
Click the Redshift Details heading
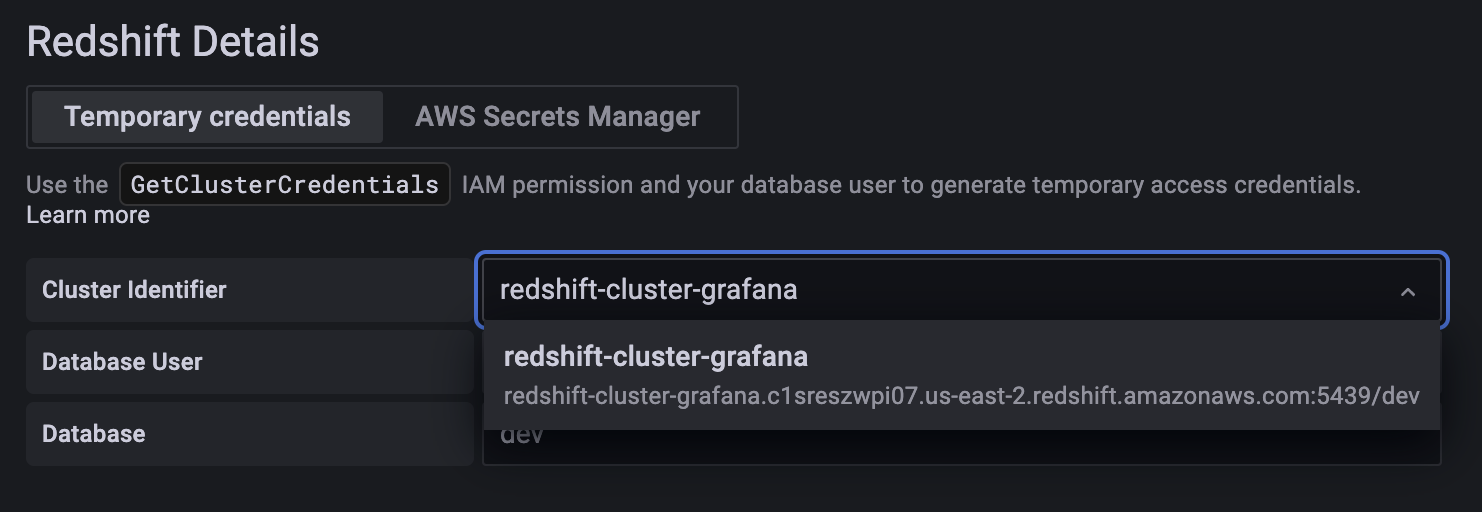(173, 42)
